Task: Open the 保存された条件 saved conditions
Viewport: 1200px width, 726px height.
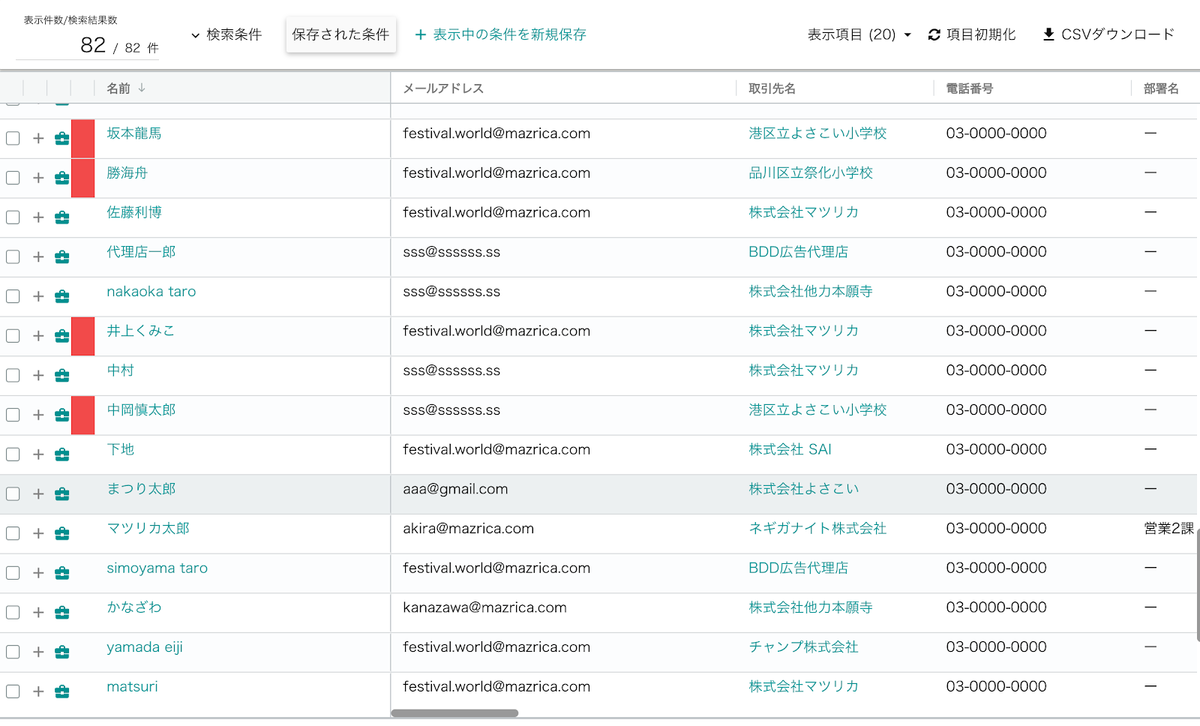Action: tap(341, 35)
